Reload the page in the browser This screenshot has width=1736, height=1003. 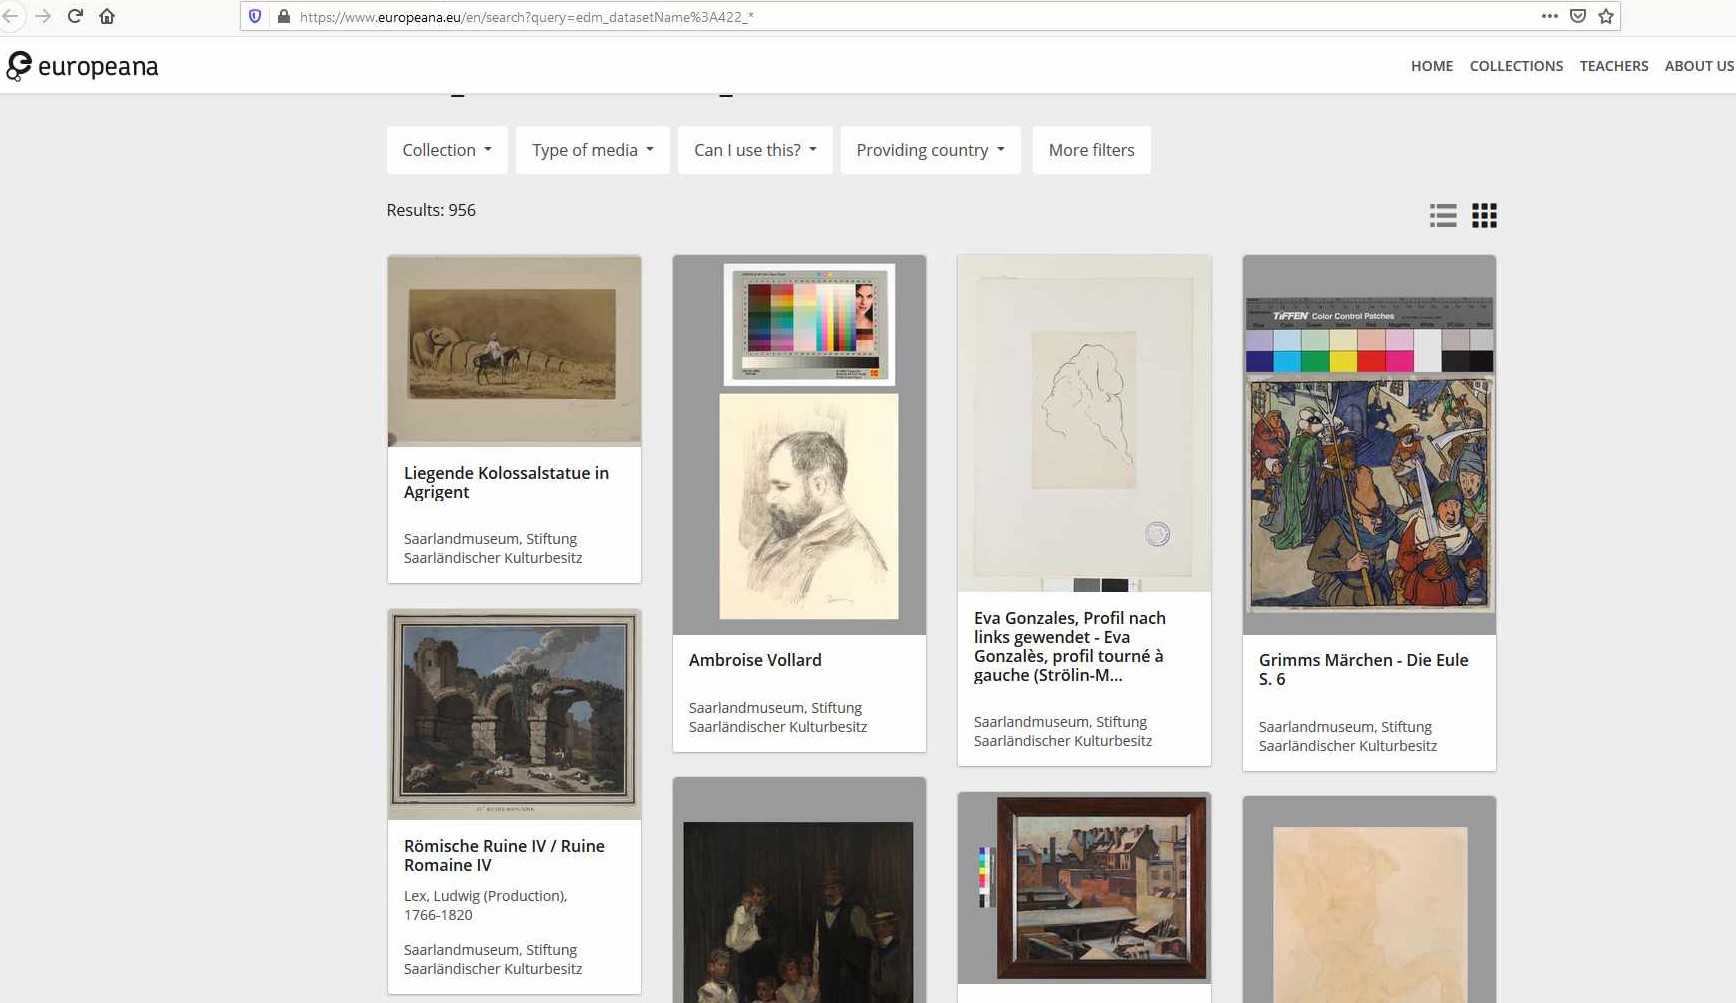tap(75, 16)
